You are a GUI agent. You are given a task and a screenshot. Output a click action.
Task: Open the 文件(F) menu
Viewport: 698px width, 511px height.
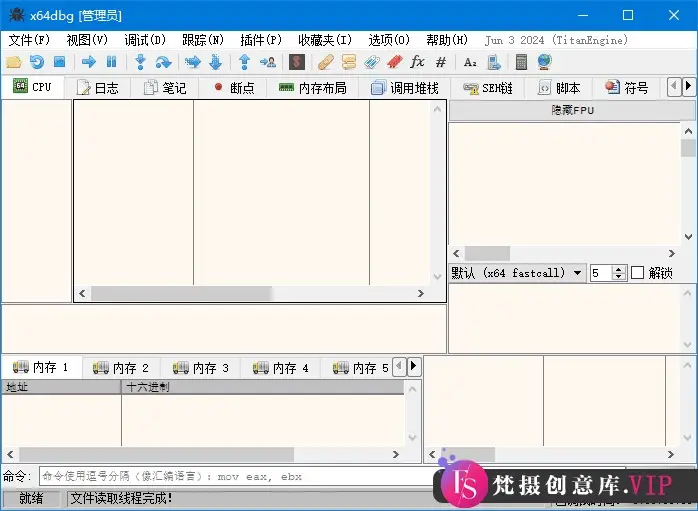coord(29,40)
